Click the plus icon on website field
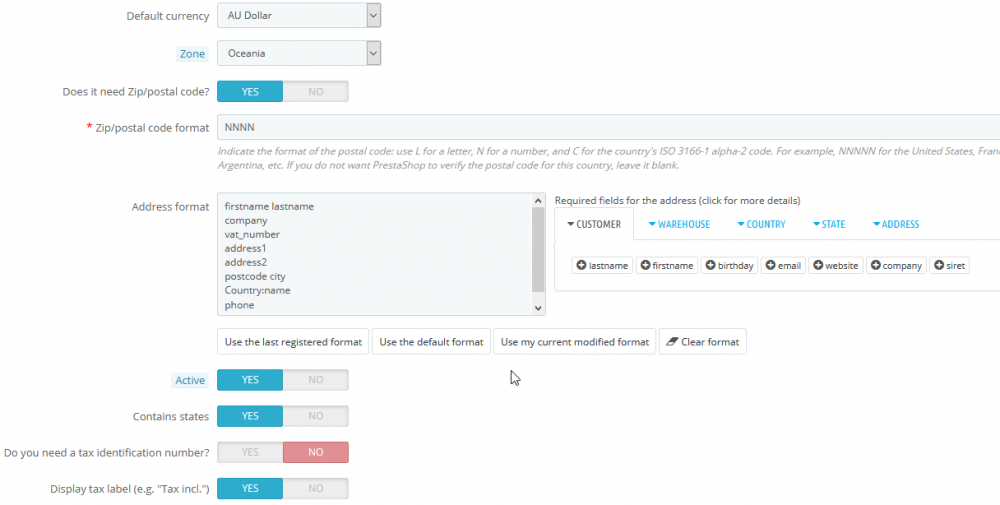The width and height of the screenshot is (1000, 505). pos(818,266)
